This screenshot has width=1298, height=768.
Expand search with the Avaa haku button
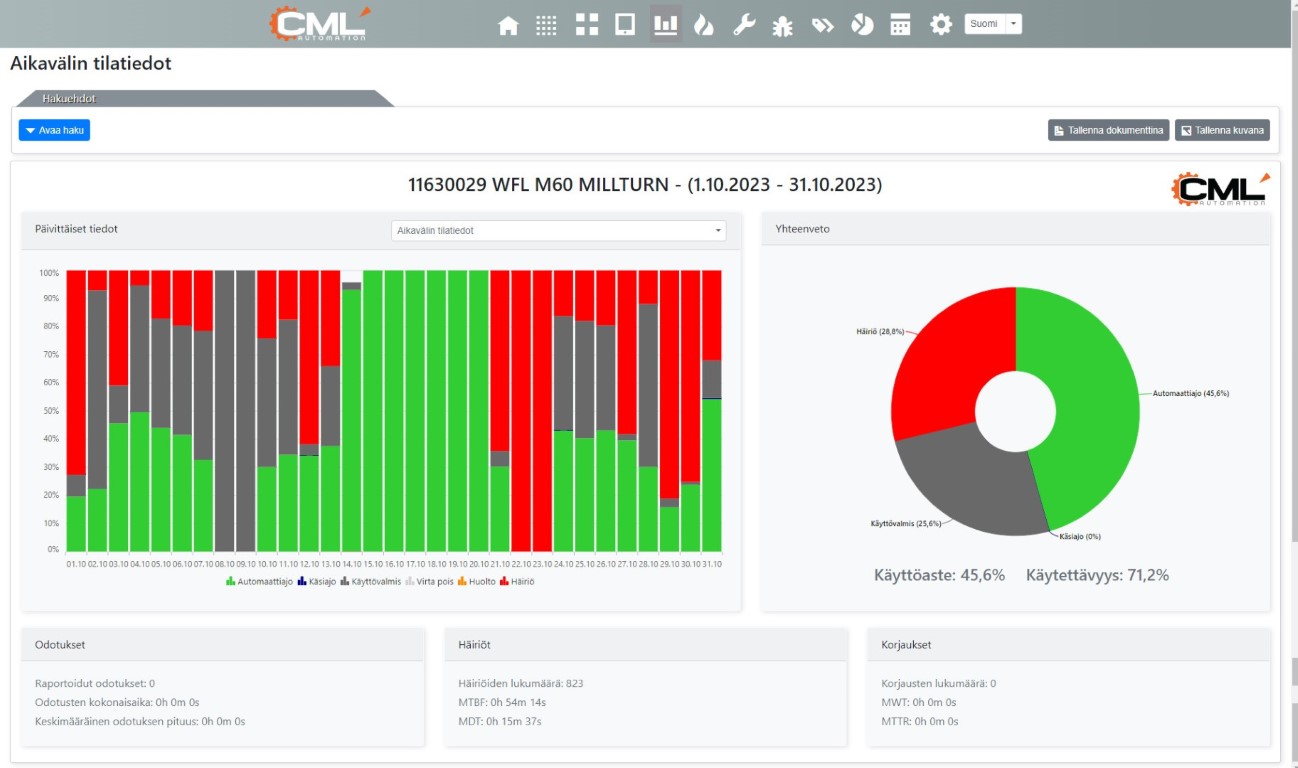(x=54, y=130)
